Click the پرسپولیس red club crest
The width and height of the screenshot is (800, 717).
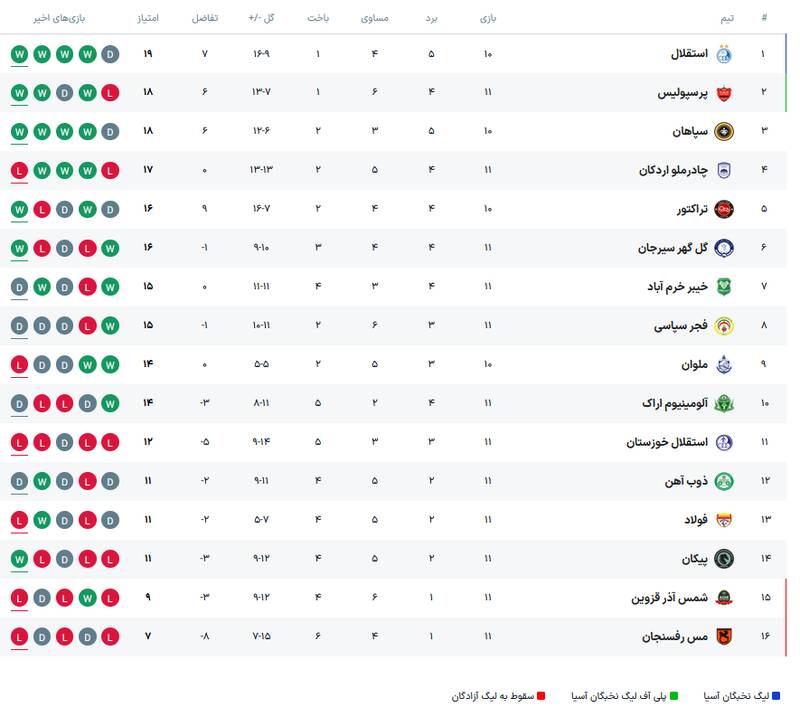coord(725,93)
